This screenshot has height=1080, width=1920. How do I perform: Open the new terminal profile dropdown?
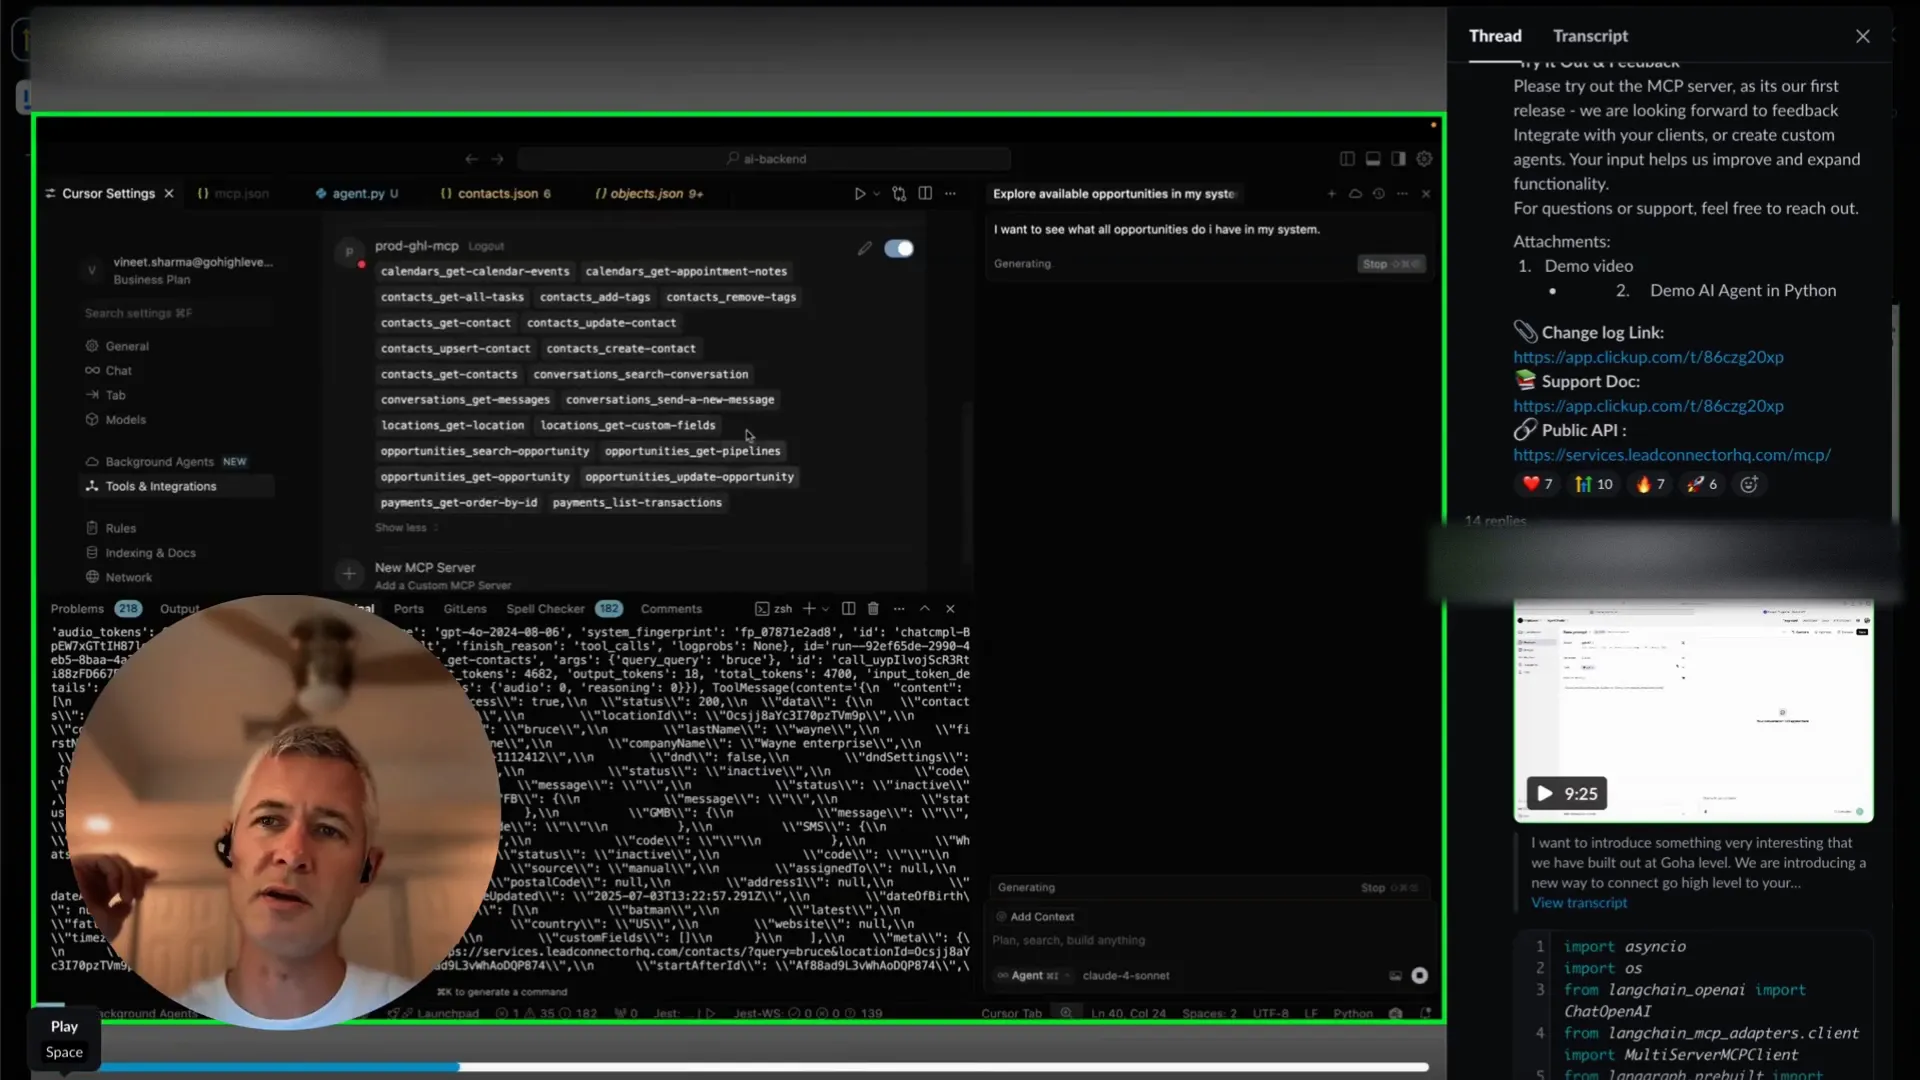tap(825, 609)
